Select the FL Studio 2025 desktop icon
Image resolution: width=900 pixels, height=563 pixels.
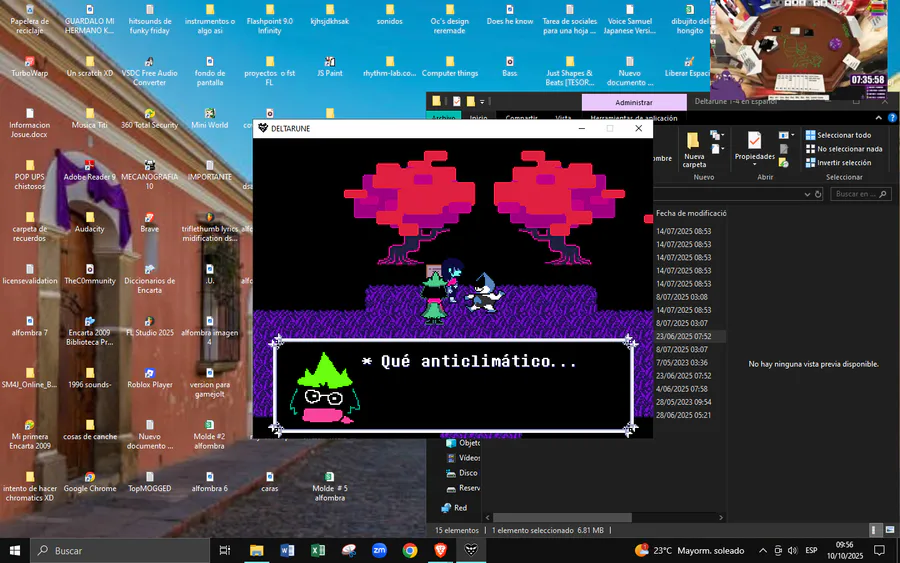tap(150, 326)
